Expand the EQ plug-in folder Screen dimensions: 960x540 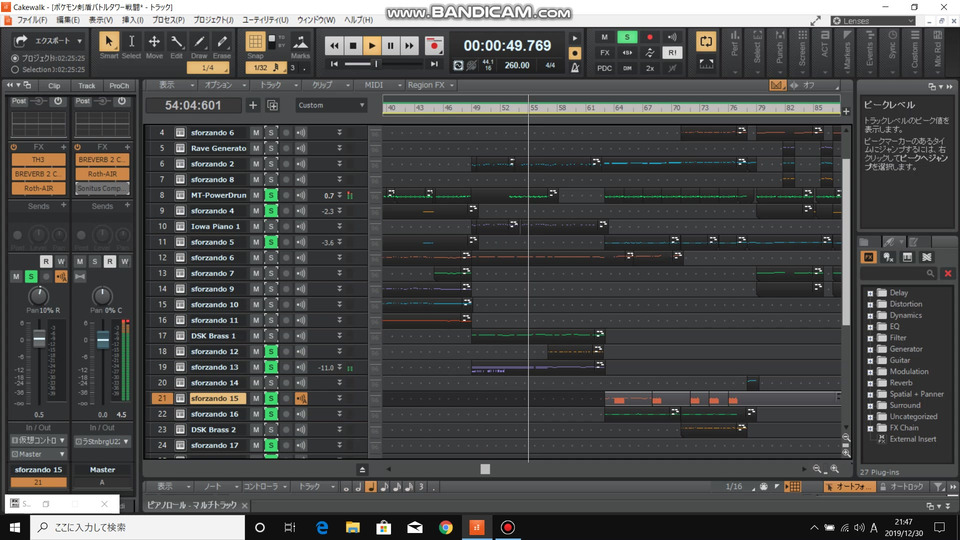[870, 327]
